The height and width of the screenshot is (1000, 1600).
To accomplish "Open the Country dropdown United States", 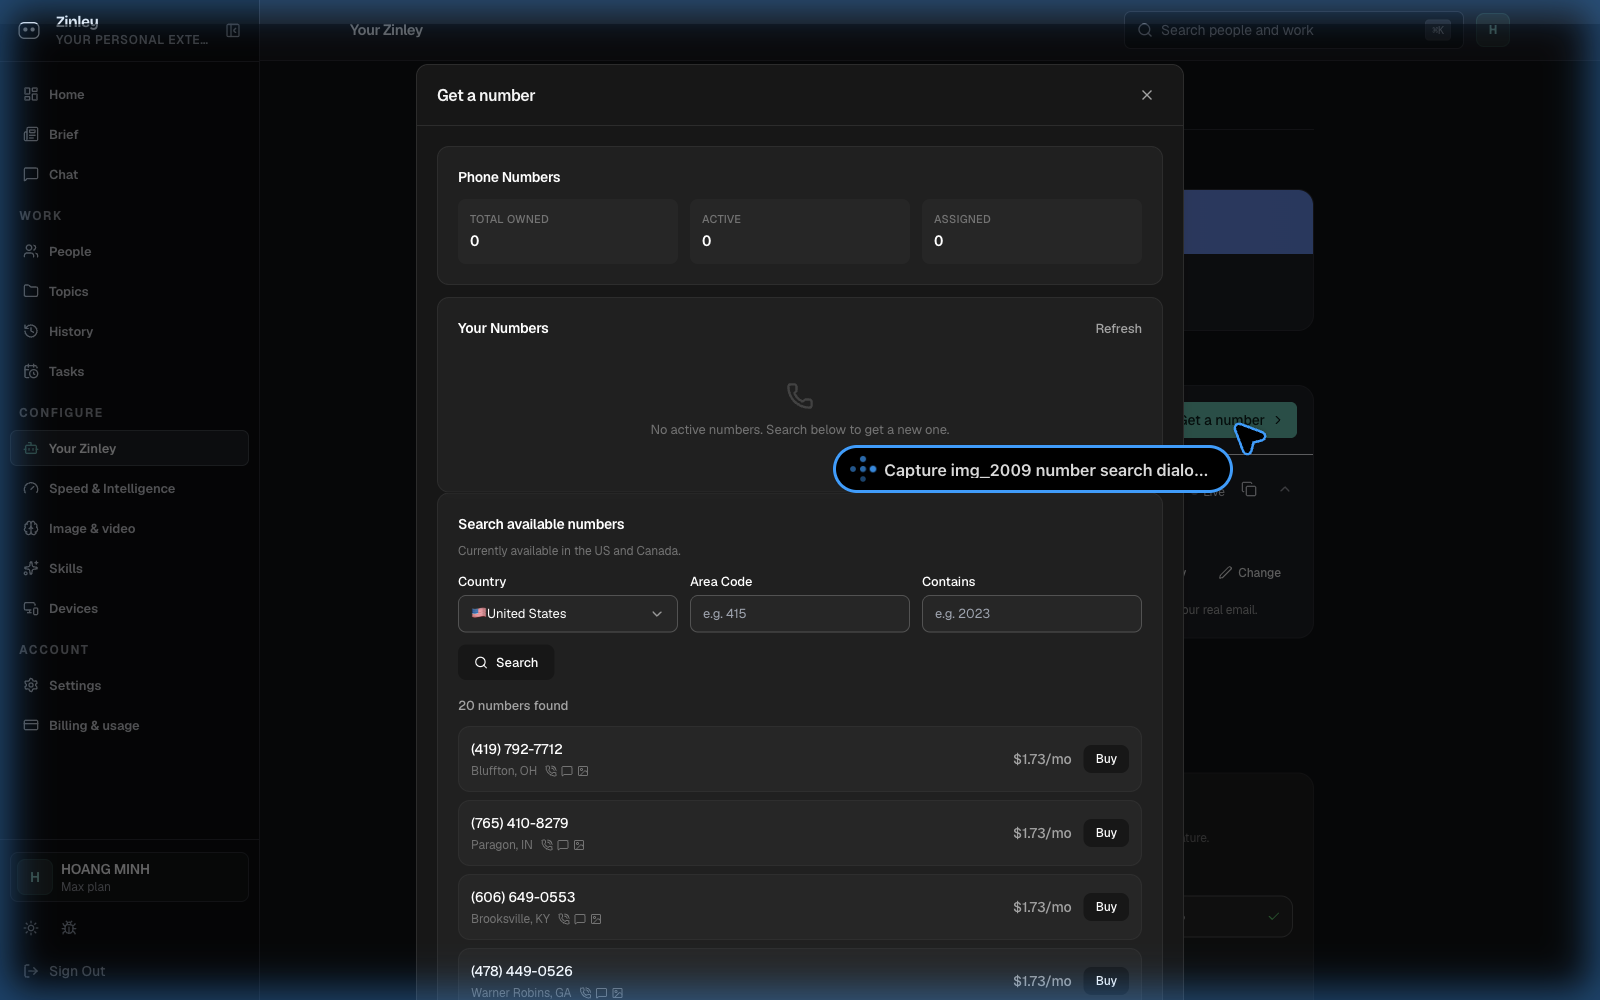I will [x=568, y=614].
